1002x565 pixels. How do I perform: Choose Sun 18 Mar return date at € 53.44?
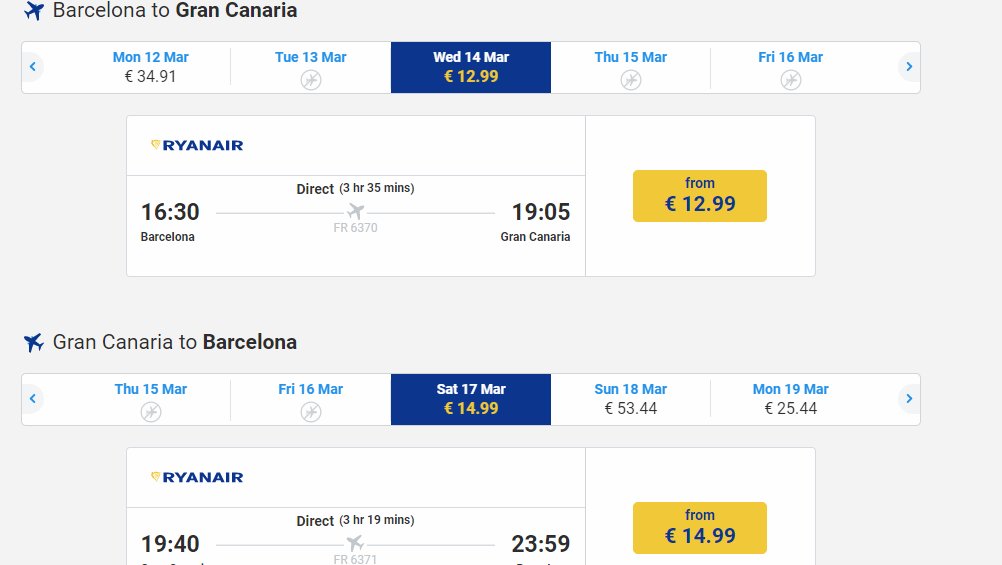[630, 399]
